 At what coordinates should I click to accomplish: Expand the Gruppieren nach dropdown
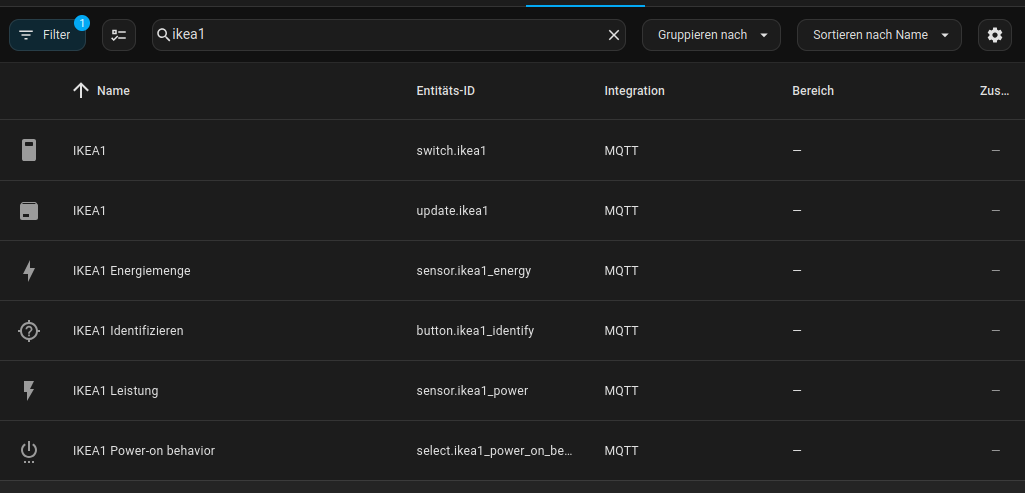[711, 35]
